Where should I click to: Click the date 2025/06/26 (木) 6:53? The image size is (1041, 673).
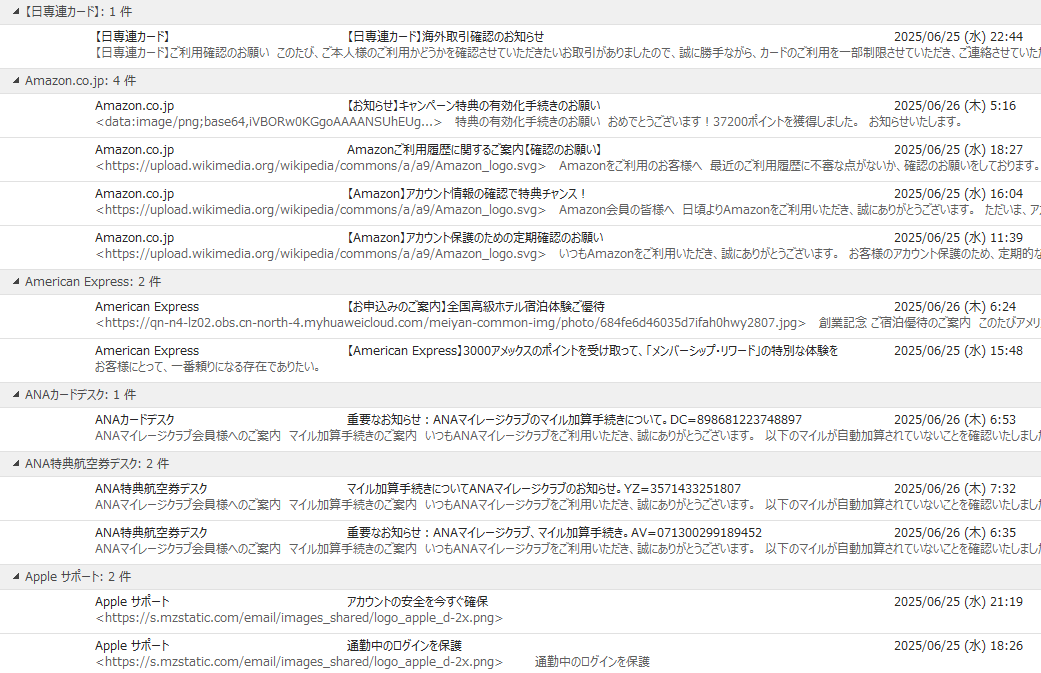coord(955,419)
